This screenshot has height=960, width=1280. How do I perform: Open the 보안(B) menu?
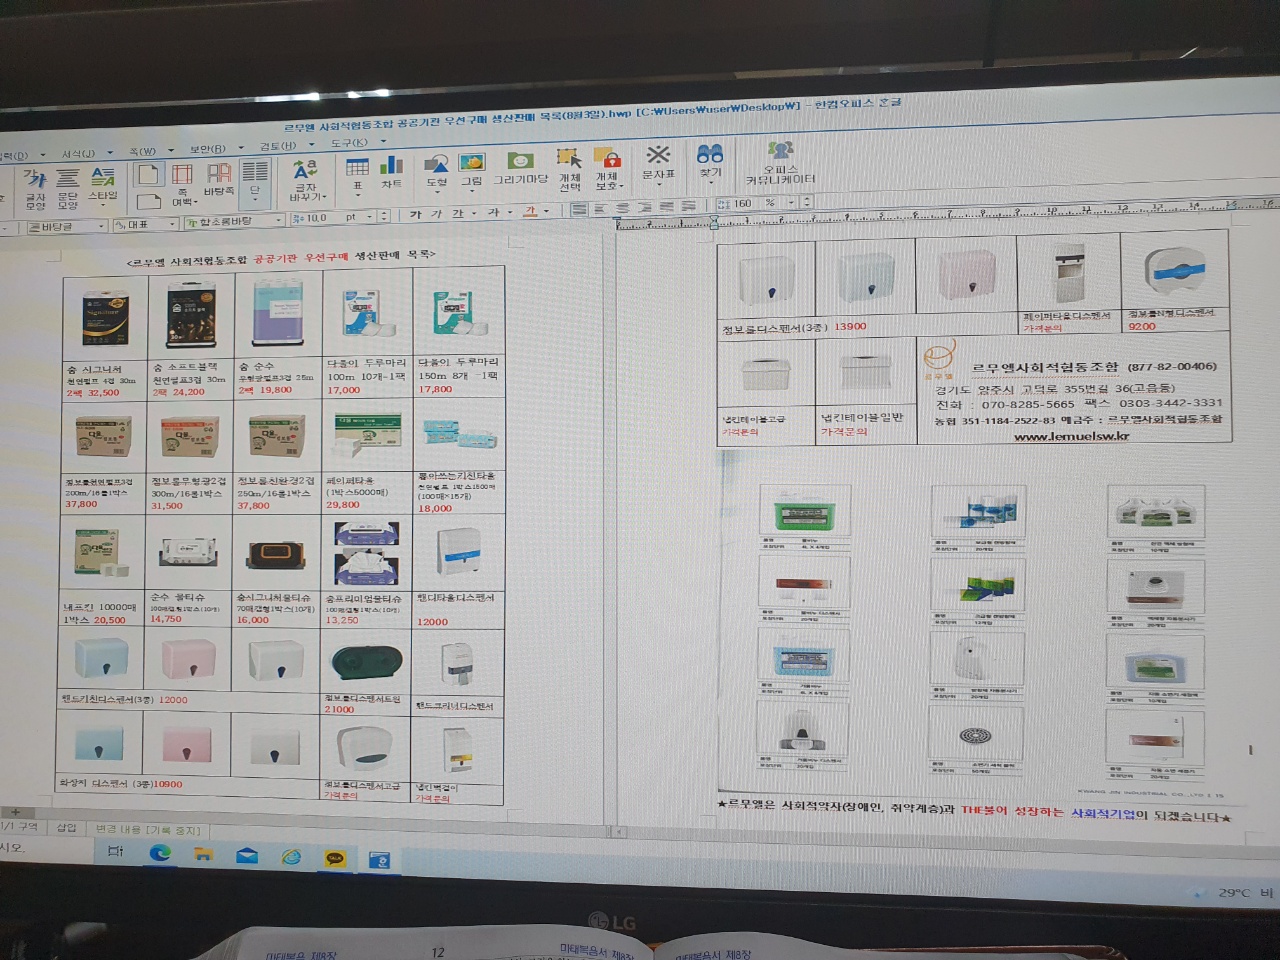click(x=207, y=149)
